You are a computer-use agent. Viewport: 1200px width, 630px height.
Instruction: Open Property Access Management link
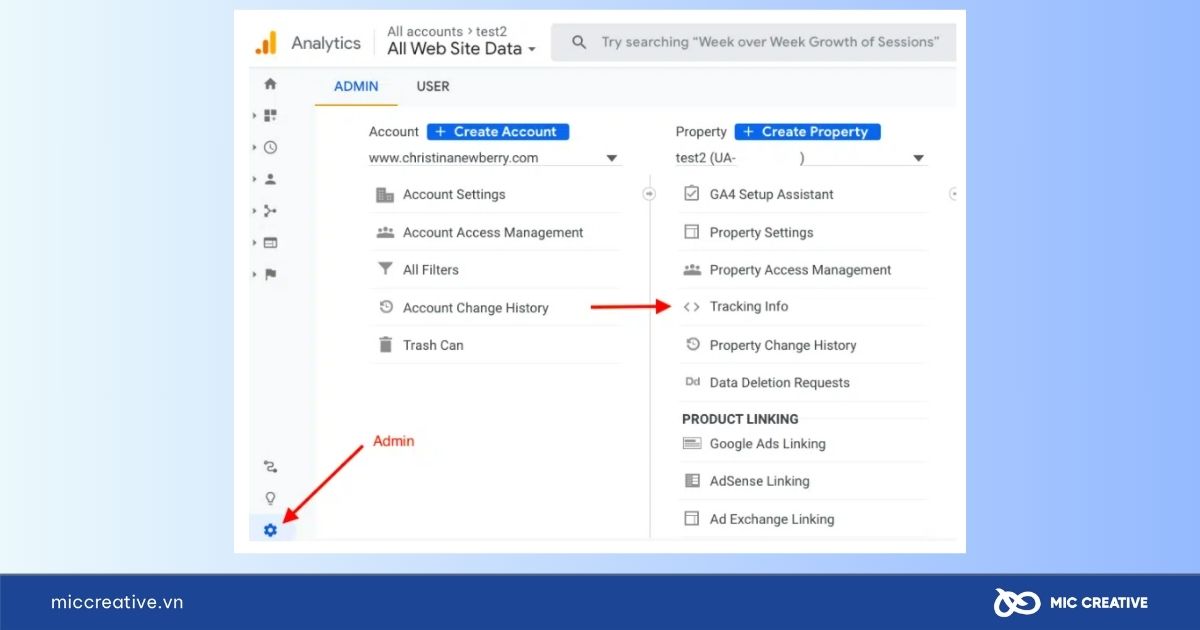coord(800,270)
